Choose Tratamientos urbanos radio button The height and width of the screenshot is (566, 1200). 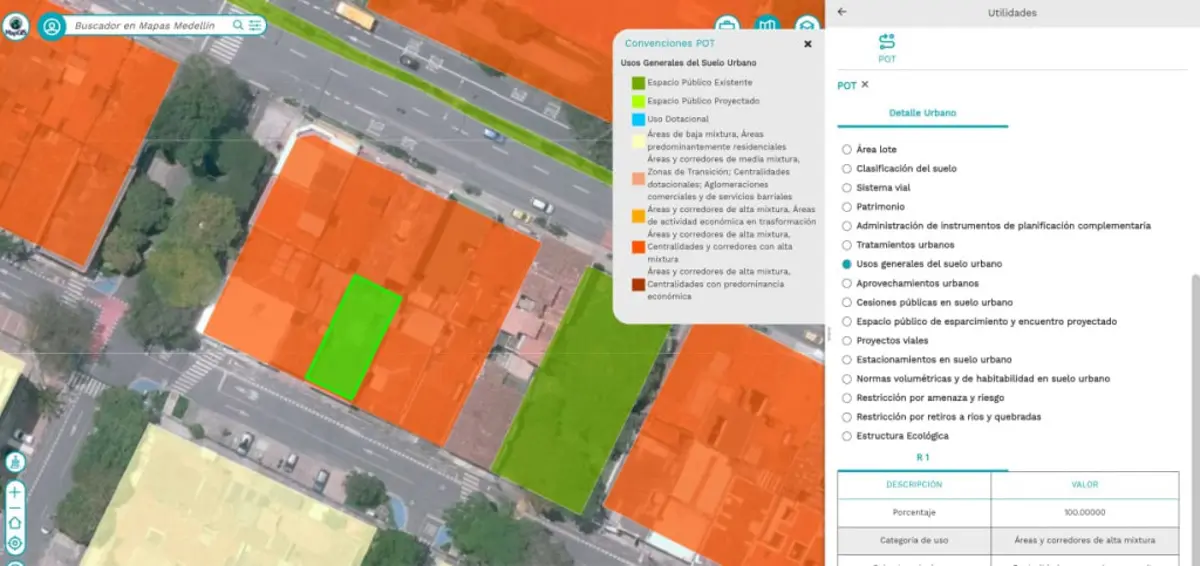pyautogui.click(x=847, y=245)
